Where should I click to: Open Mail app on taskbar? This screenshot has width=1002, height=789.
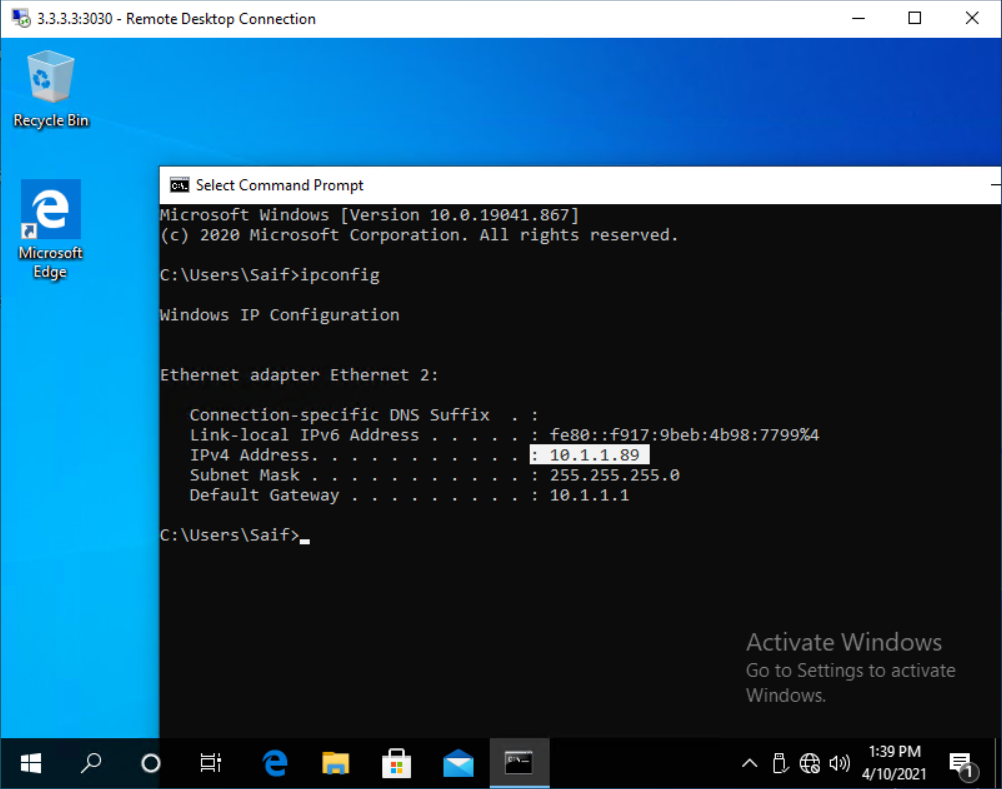[x=458, y=763]
